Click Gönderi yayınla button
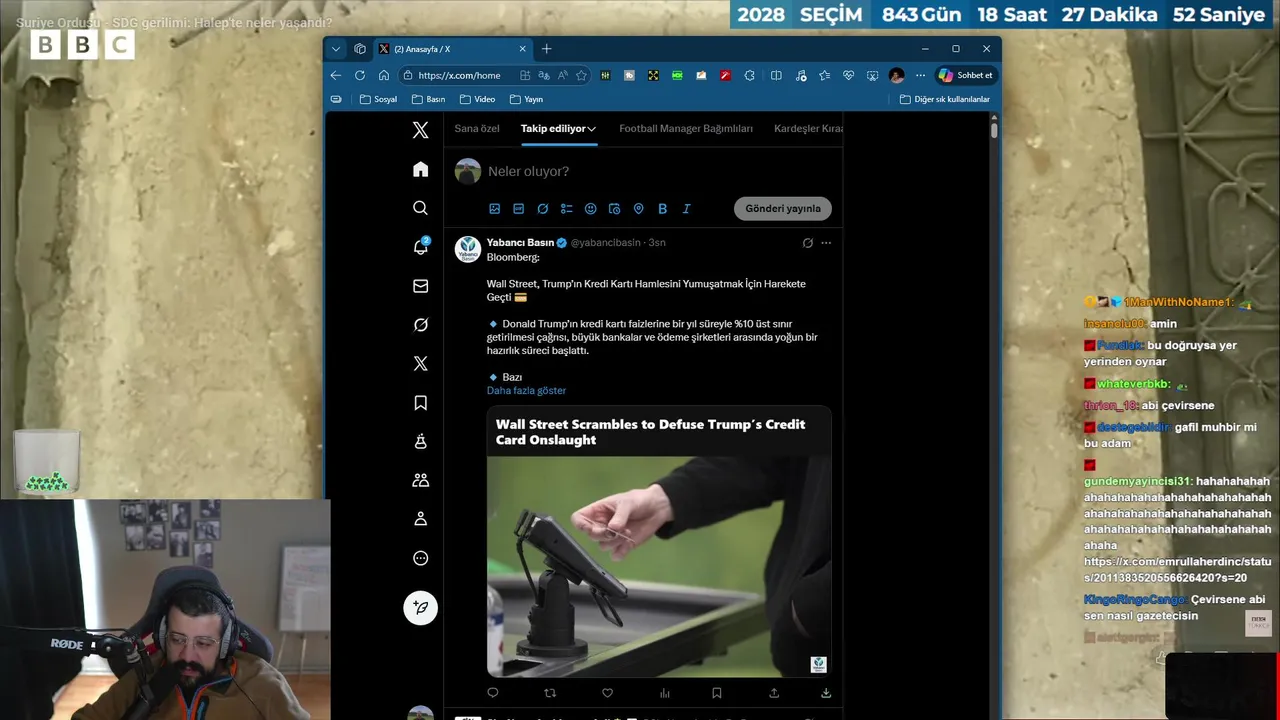The width and height of the screenshot is (1280, 720). 783,209
